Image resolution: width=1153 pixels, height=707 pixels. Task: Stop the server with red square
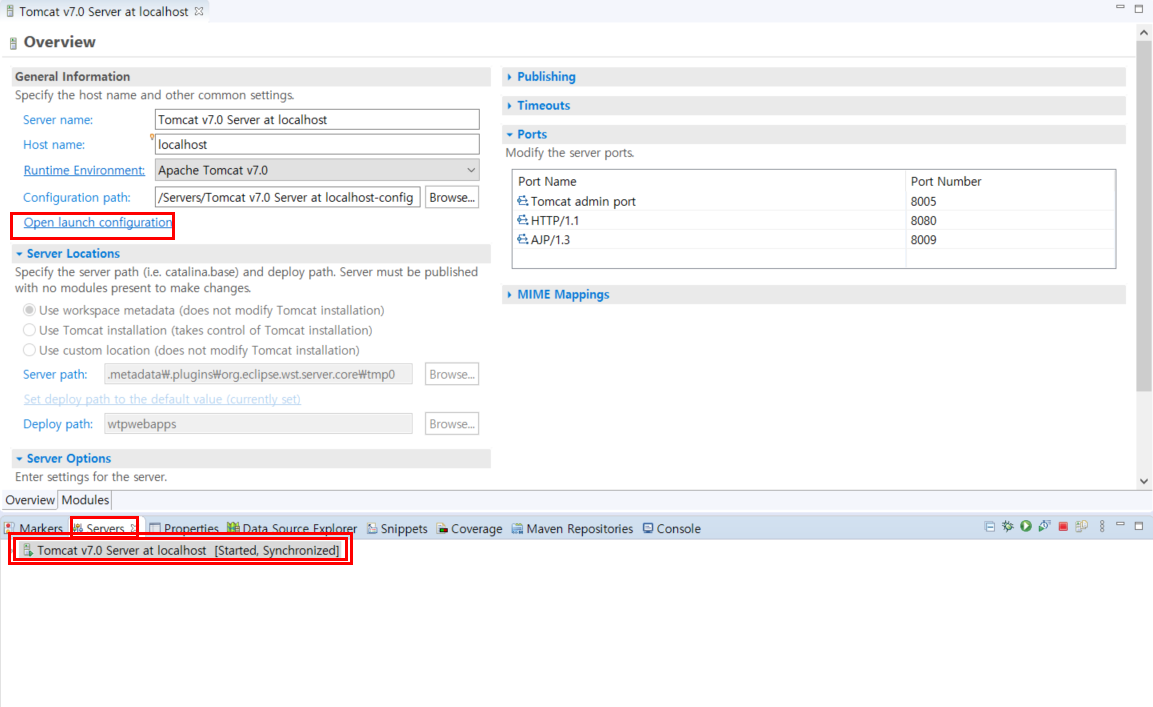[x=1063, y=527]
